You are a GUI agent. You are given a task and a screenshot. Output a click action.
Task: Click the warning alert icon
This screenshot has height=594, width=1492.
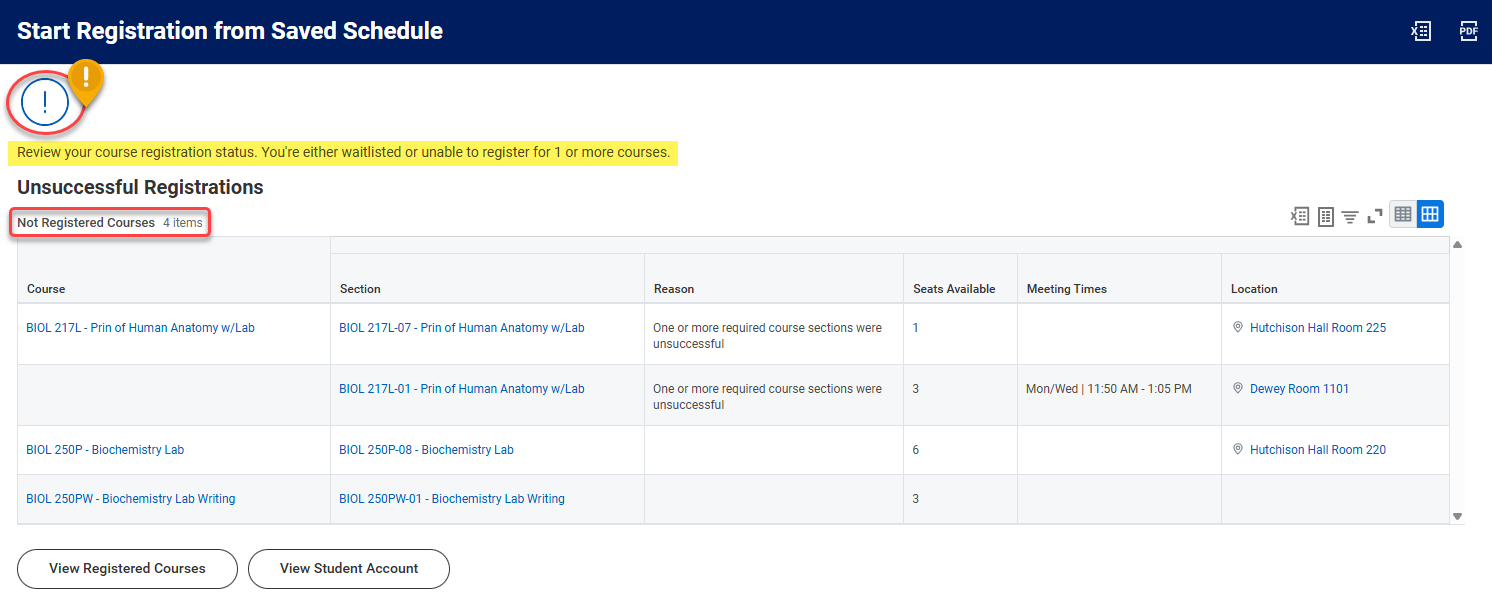[44, 101]
